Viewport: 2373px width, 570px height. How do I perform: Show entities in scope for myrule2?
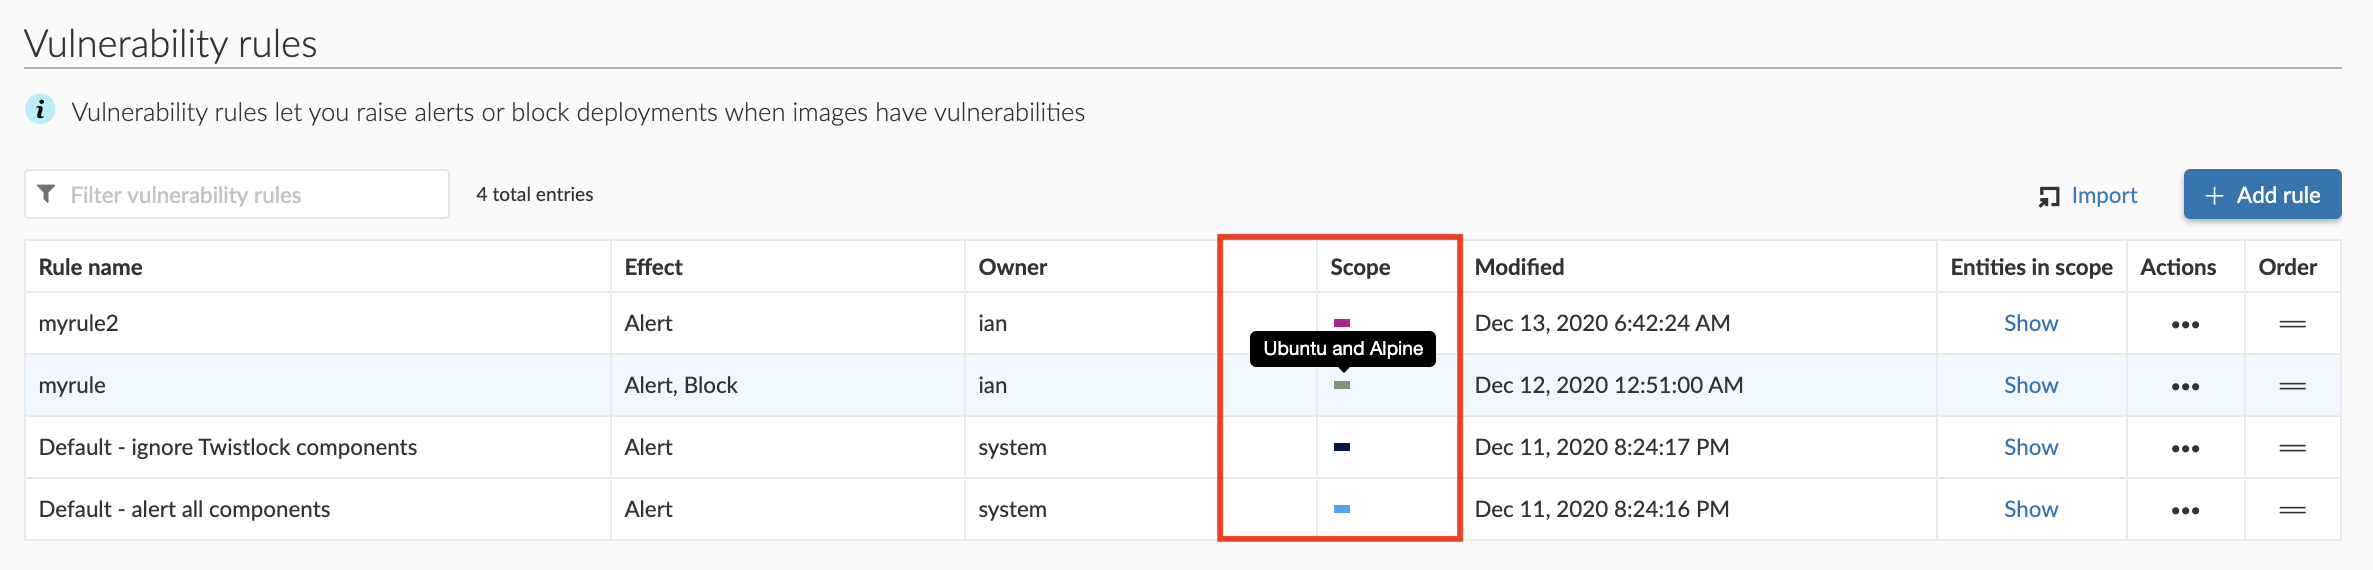(x=2031, y=323)
